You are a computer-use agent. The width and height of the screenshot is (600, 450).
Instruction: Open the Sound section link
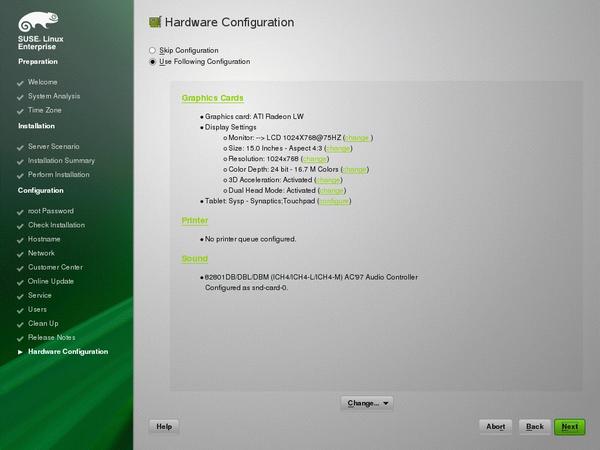point(194,259)
